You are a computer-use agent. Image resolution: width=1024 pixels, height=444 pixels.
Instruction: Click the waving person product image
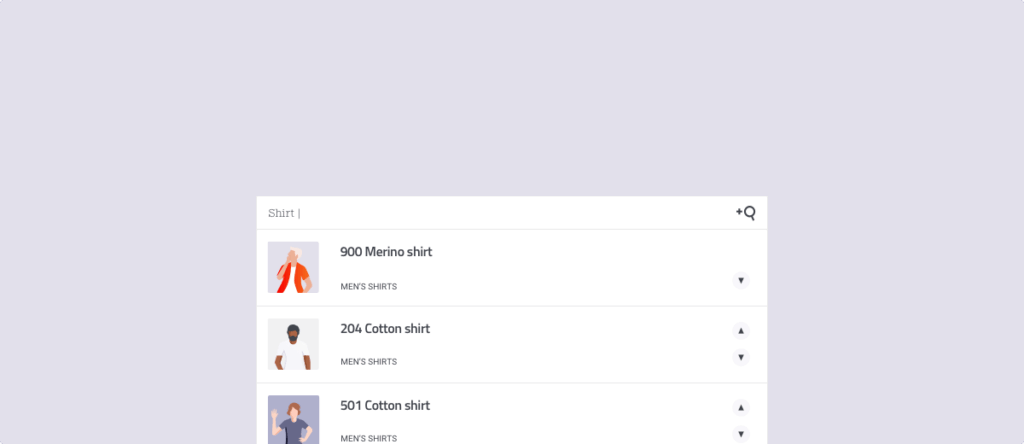[293, 422]
